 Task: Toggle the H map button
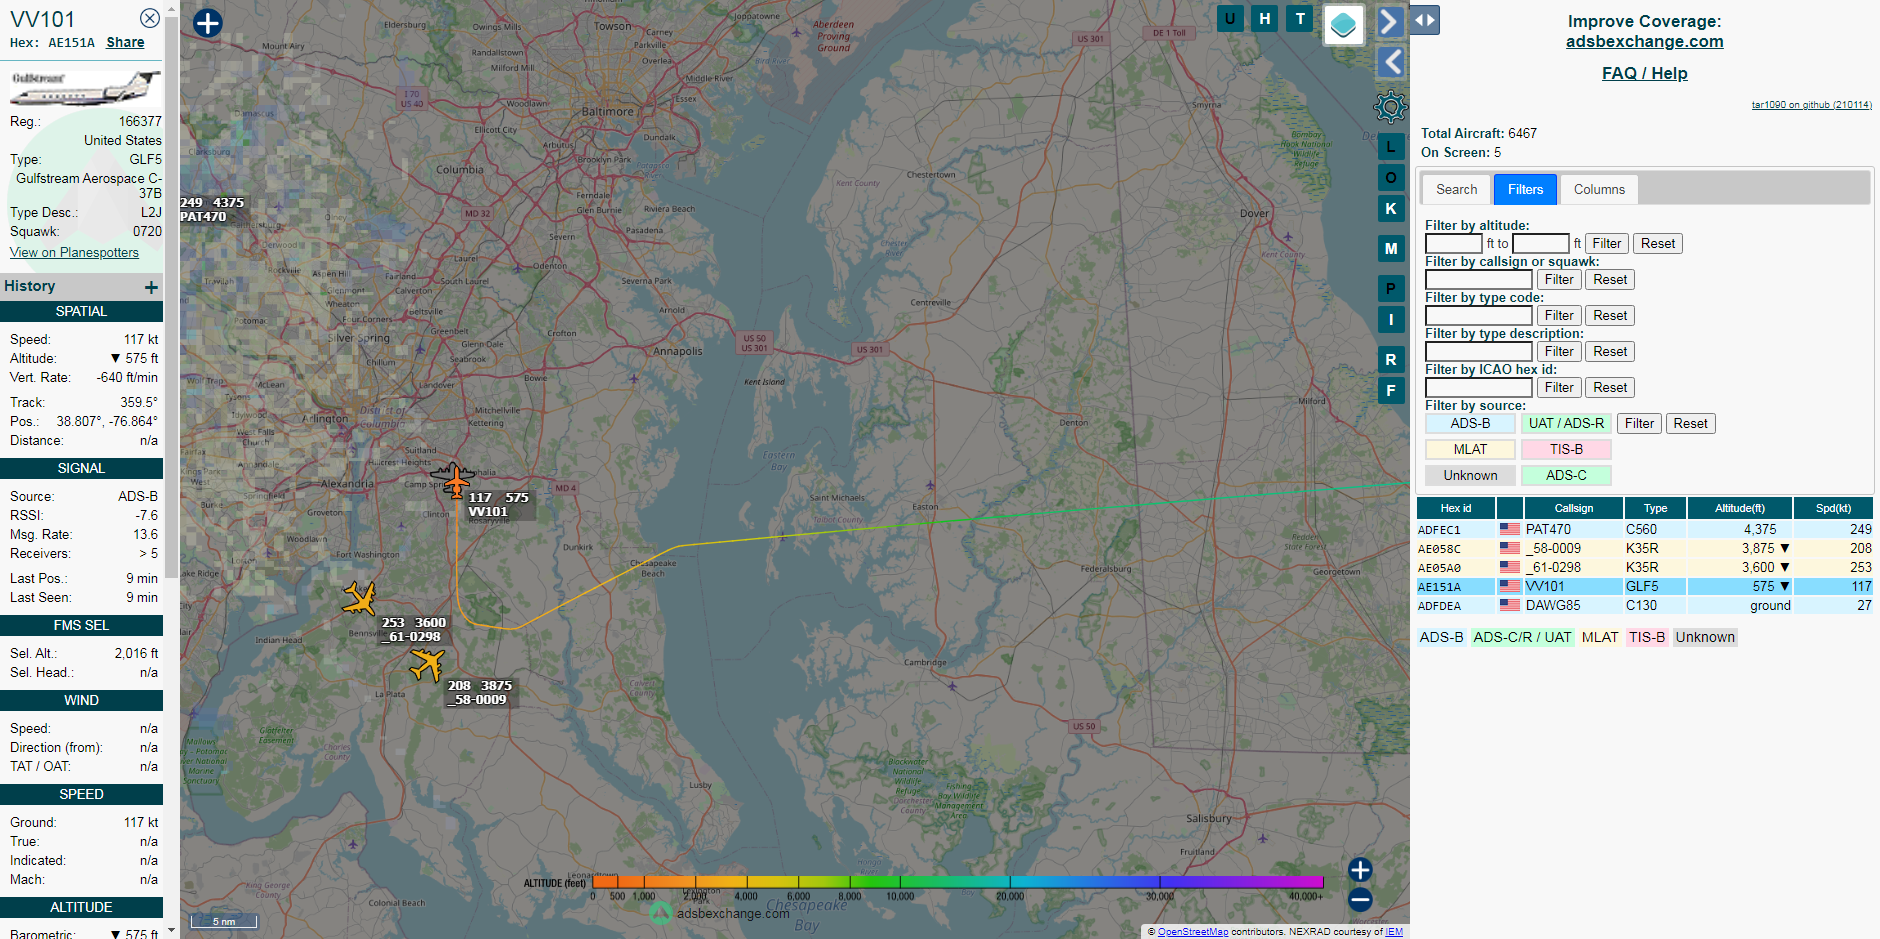tap(1265, 18)
